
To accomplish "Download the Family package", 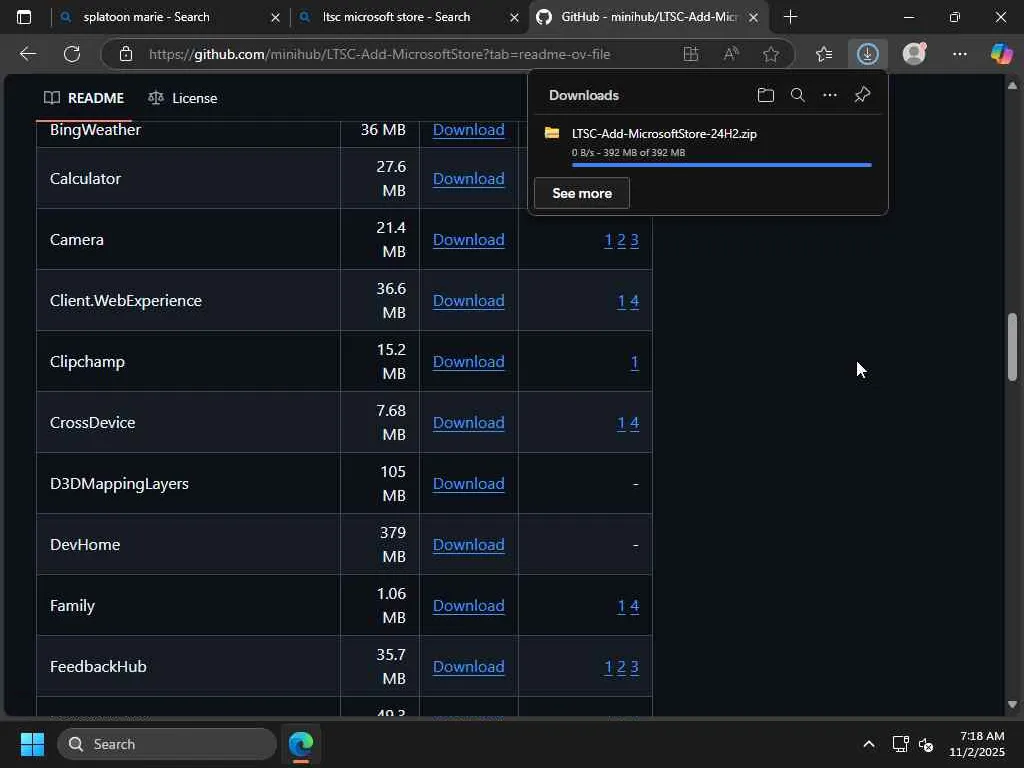I will pyautogui.click(x=468, y=606).
